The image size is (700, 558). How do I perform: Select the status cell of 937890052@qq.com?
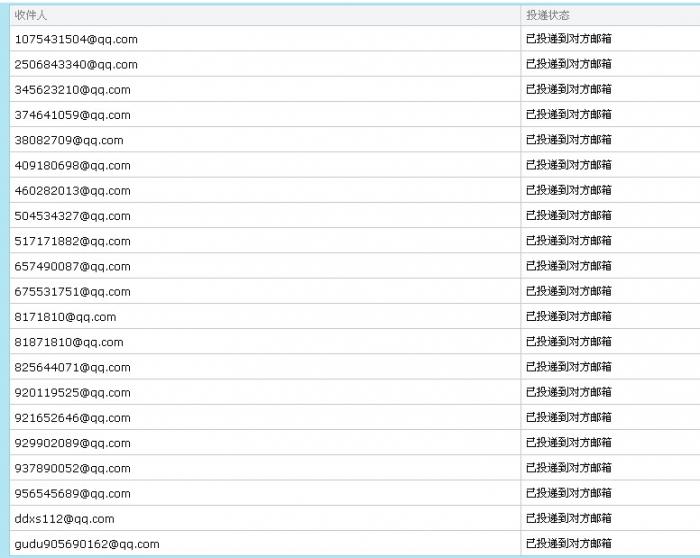pos(569,468)
